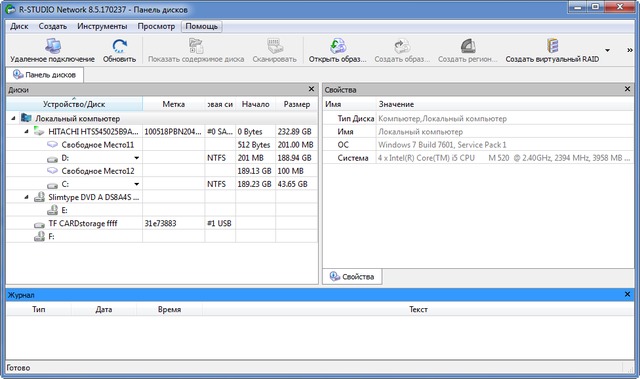Click the Текст column header in Журнал
The width and height of the screenshot is (640, 379).
point(418,309)
